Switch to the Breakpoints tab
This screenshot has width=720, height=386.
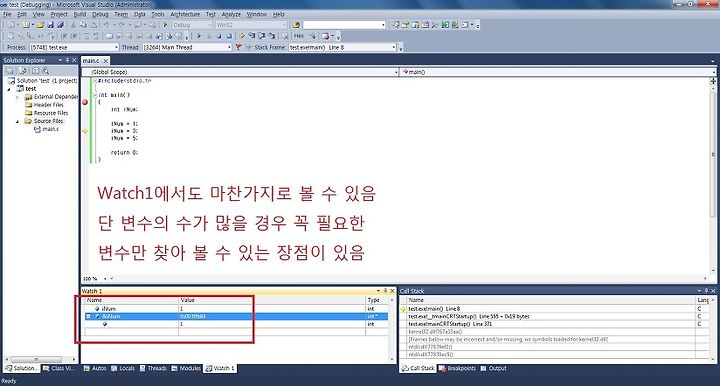(457, 368)
